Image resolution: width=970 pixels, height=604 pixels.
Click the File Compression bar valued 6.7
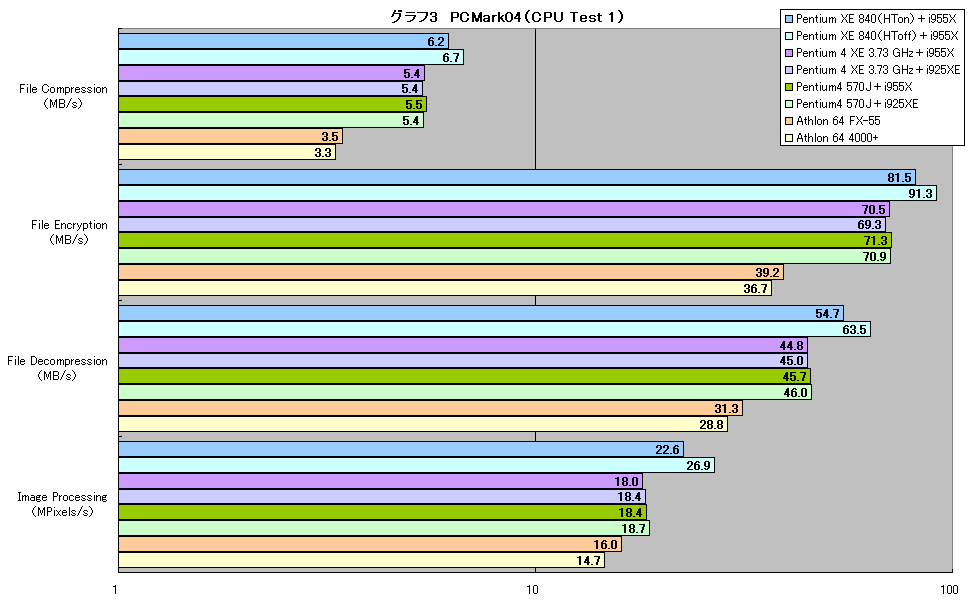click(x=291, y=58)
